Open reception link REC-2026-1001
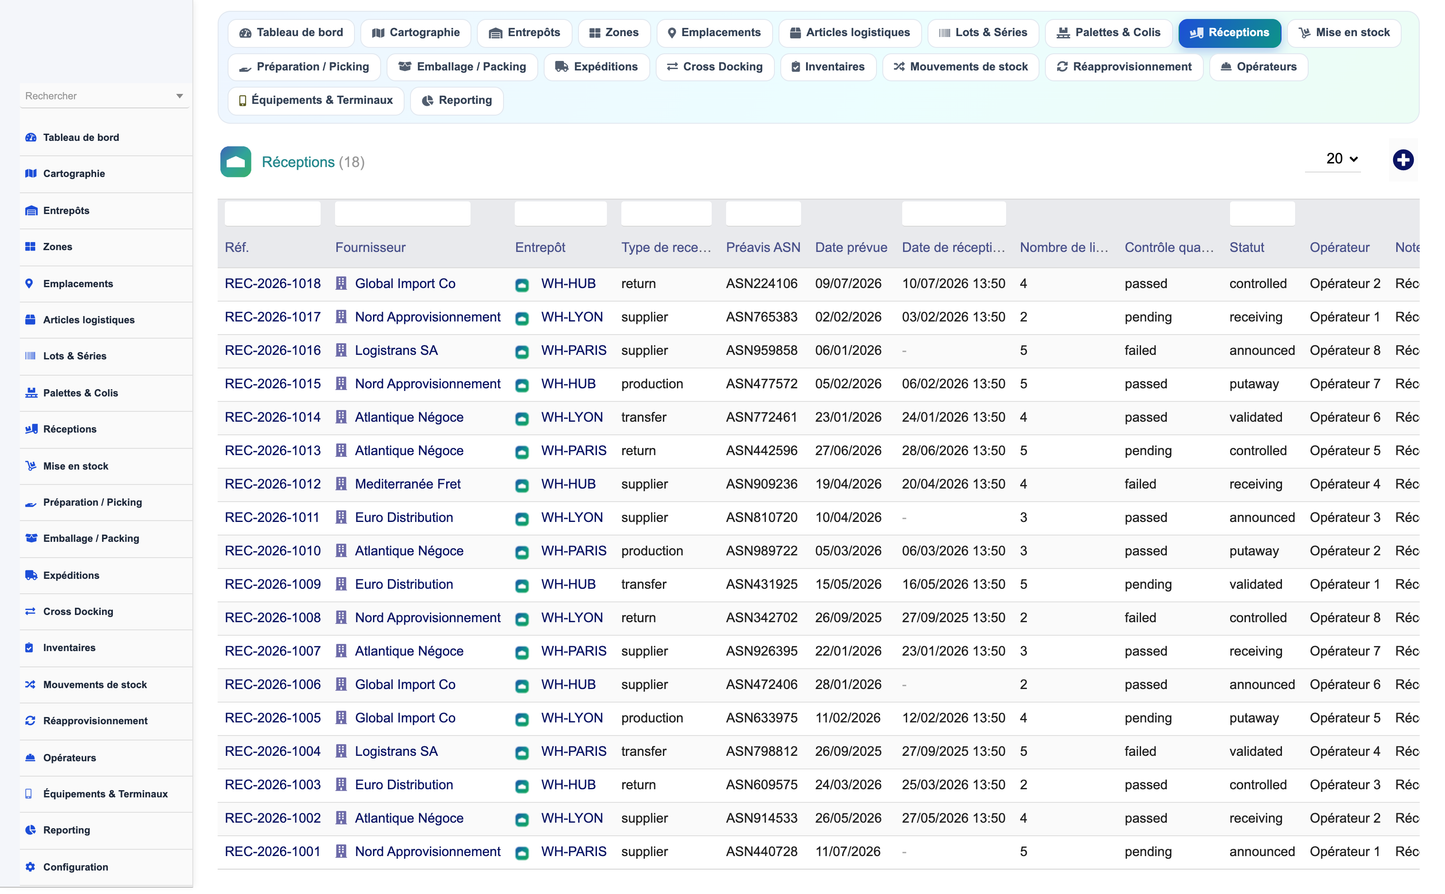Screen dimensions: 1445x894 pyautogui.click(x=273, y=852)
